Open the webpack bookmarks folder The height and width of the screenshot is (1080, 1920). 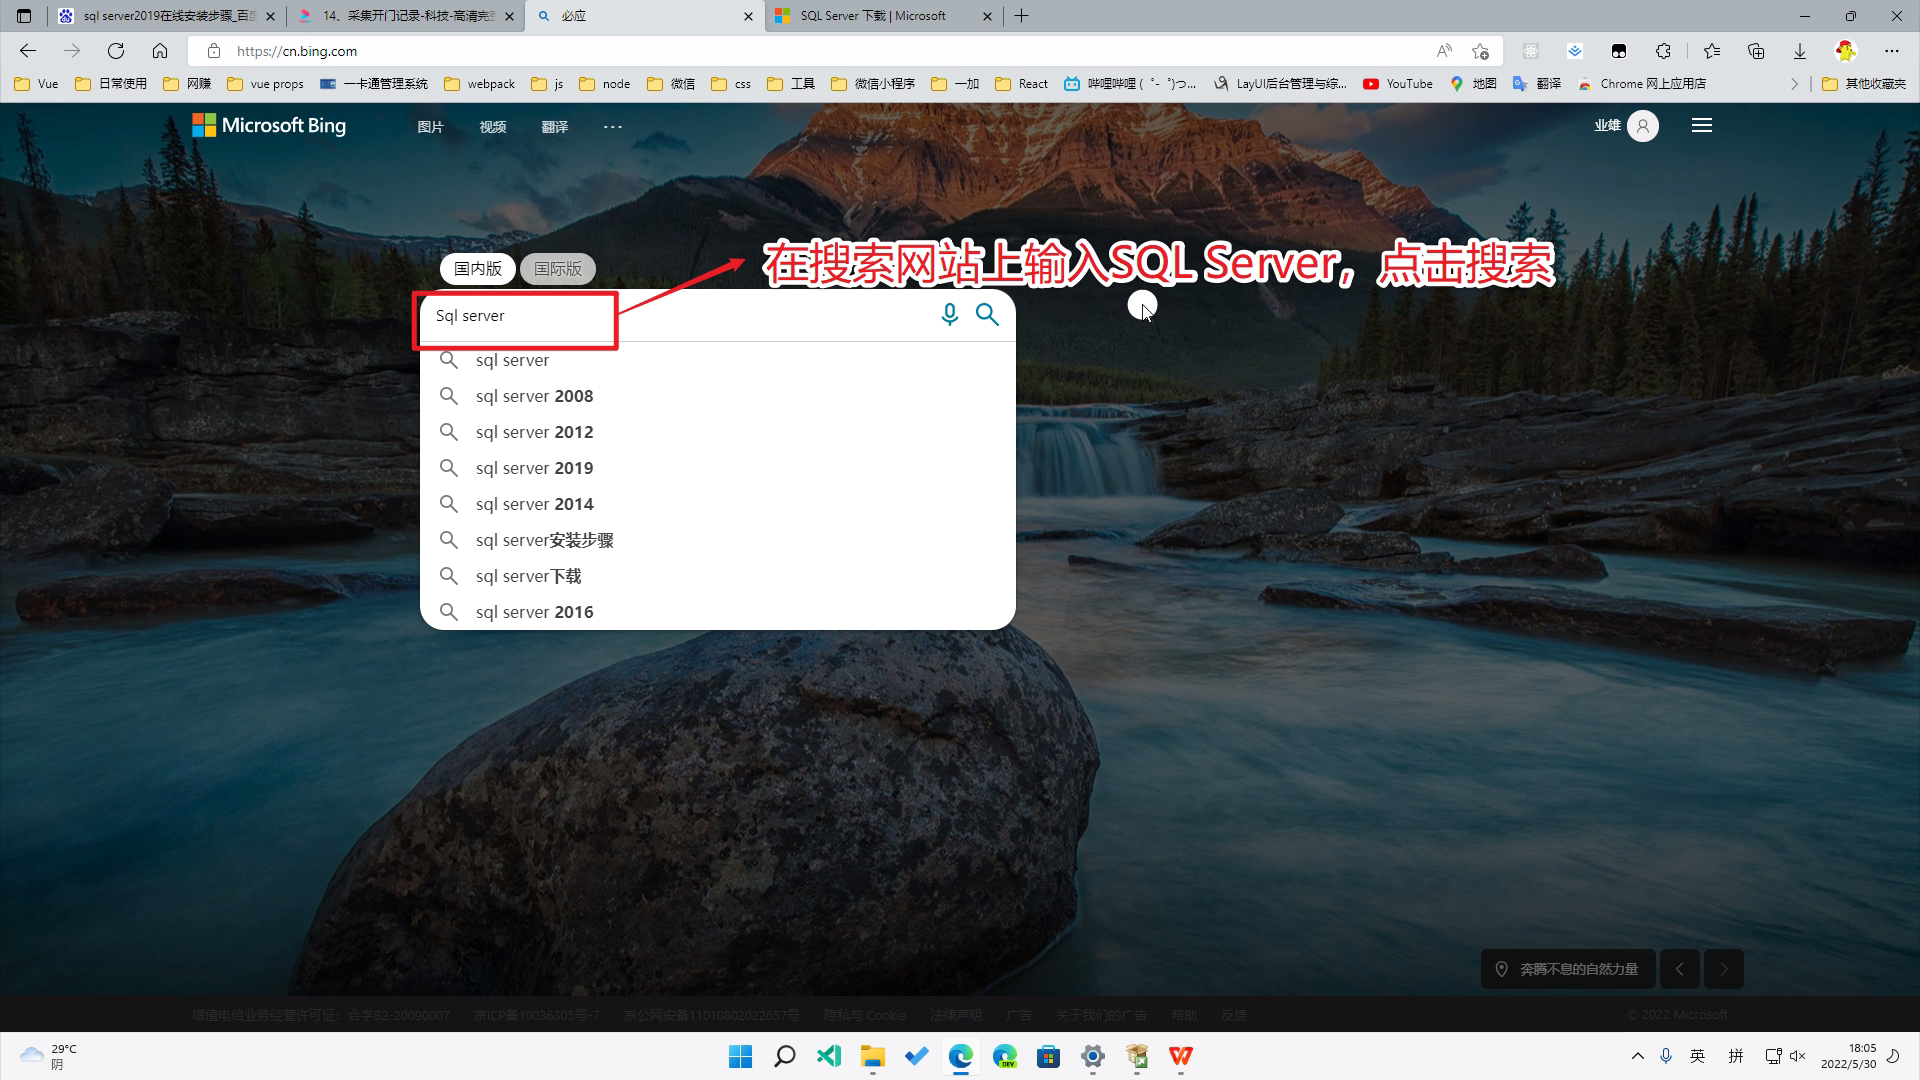[x=480, y=84]
